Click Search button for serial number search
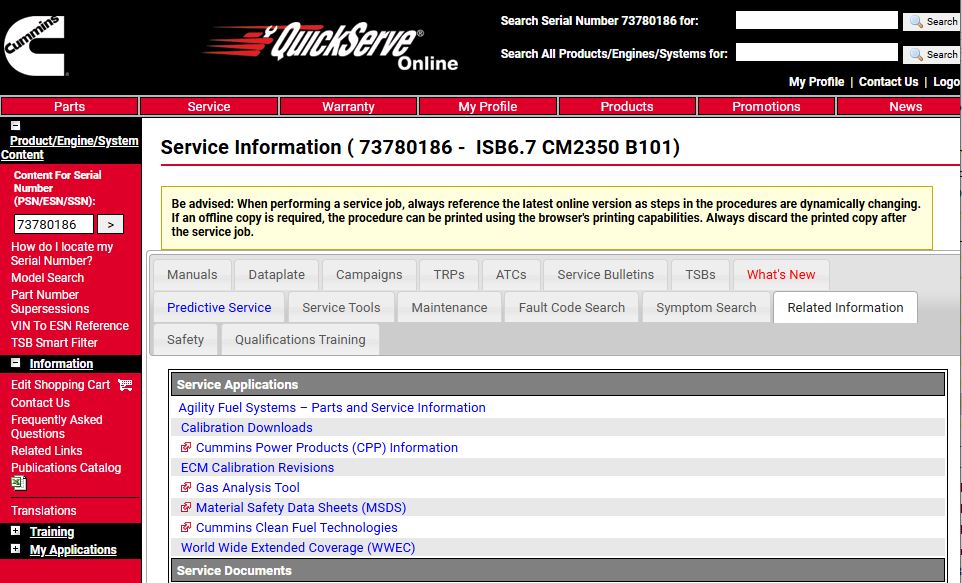962x583 pixels. pos(932,21)
